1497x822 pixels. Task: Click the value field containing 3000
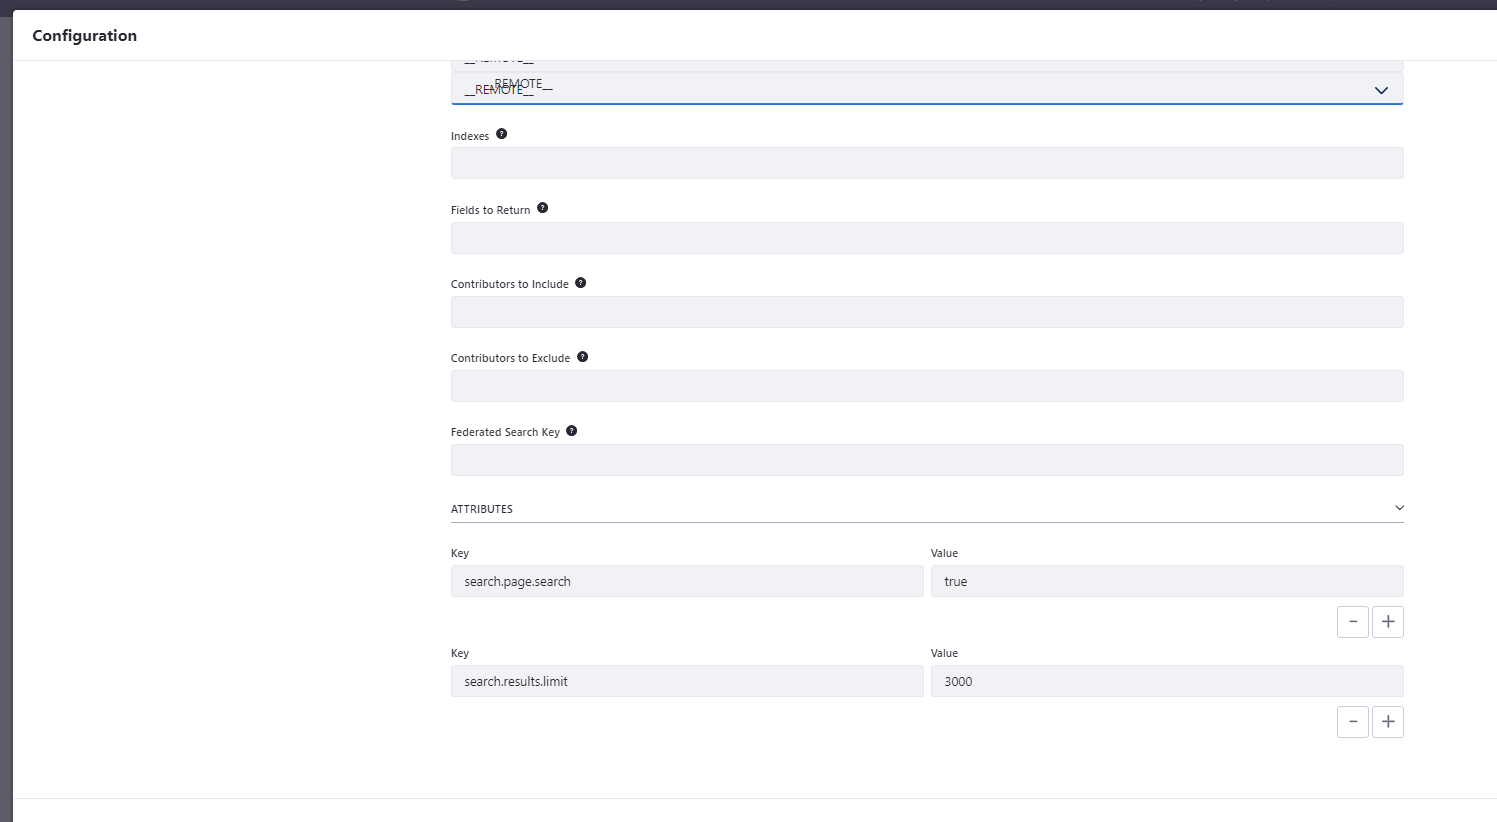[1167, 681]
